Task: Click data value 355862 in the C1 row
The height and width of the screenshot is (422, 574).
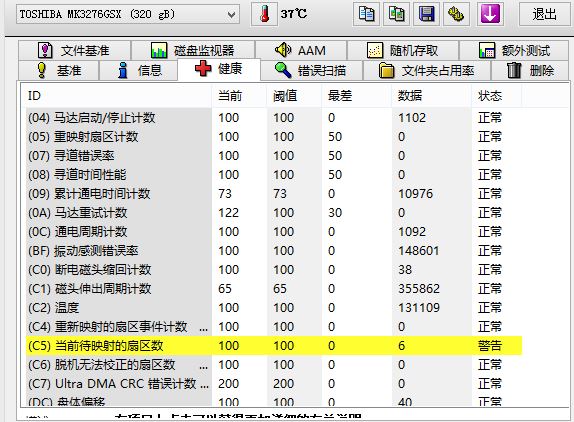Action: [x=419, y=289]
